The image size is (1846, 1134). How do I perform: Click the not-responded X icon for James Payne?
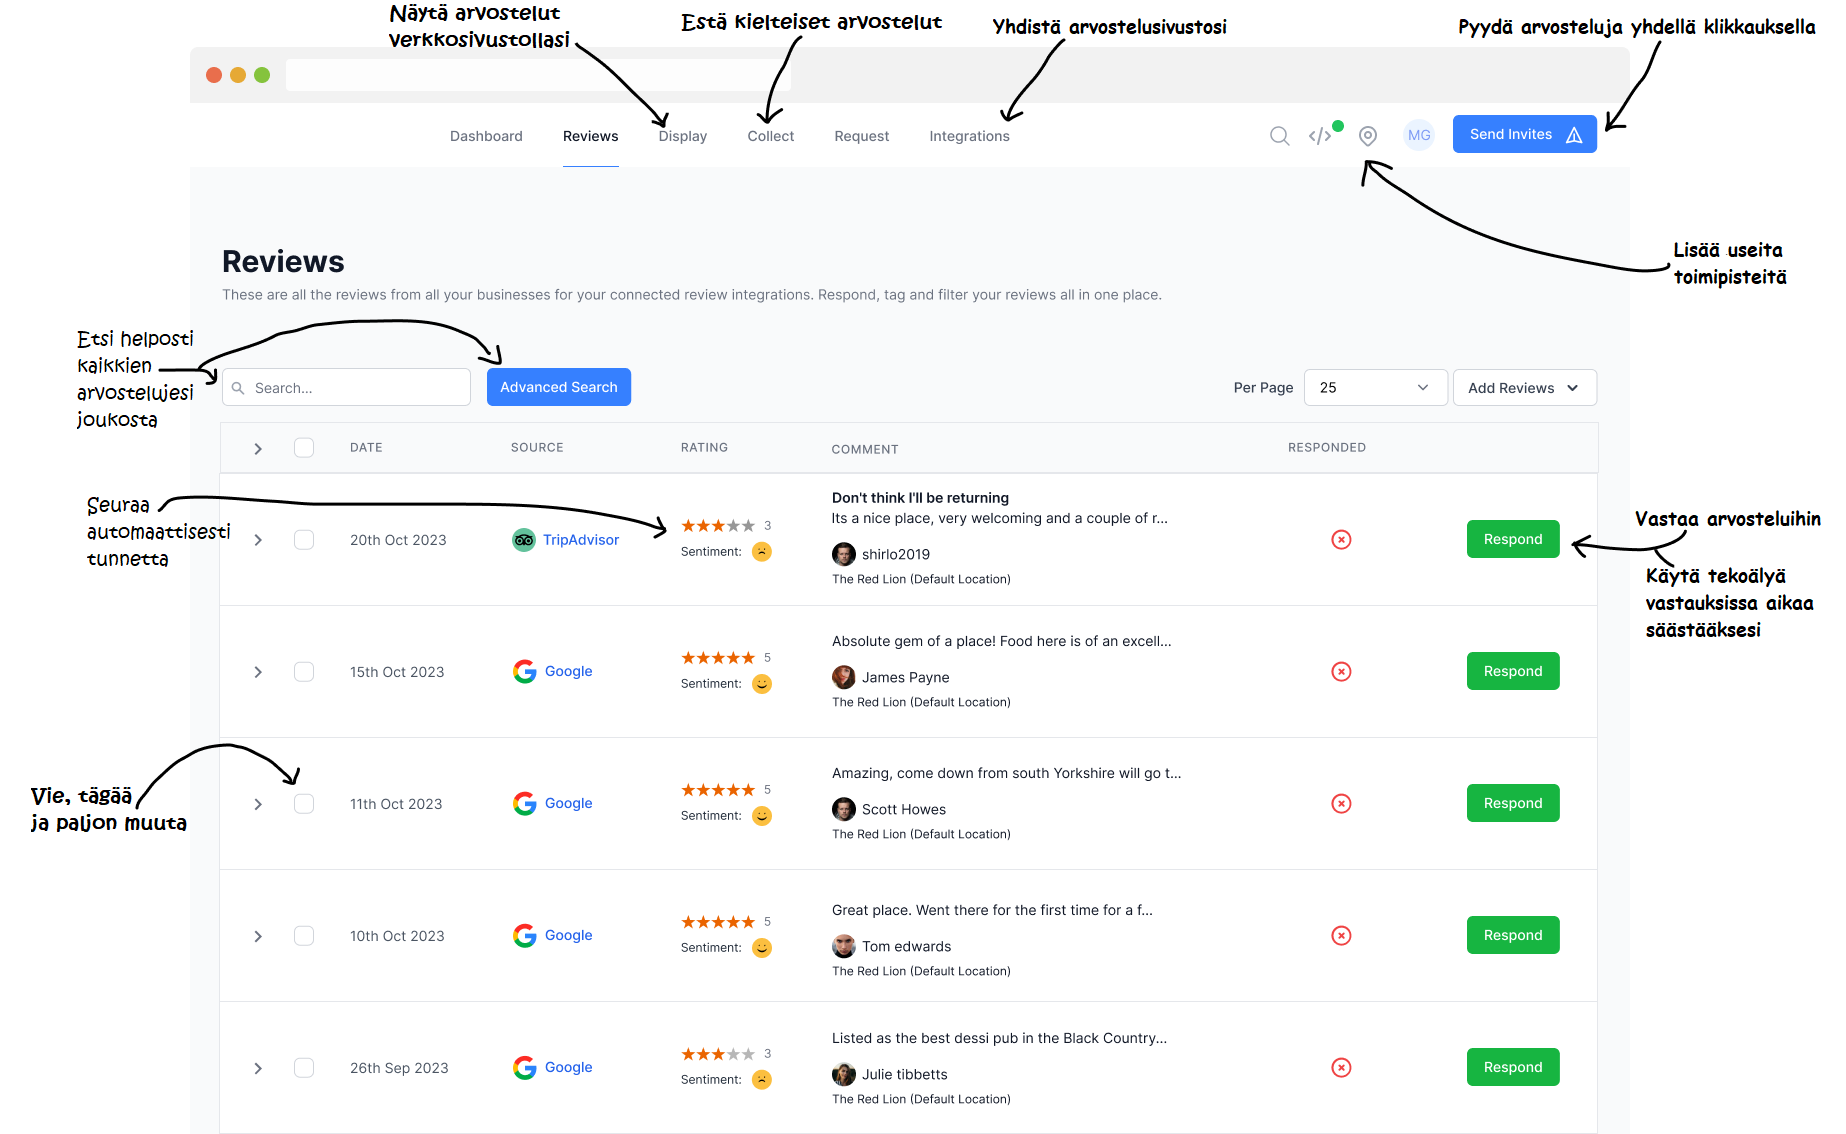click(x=1342, y=672)
